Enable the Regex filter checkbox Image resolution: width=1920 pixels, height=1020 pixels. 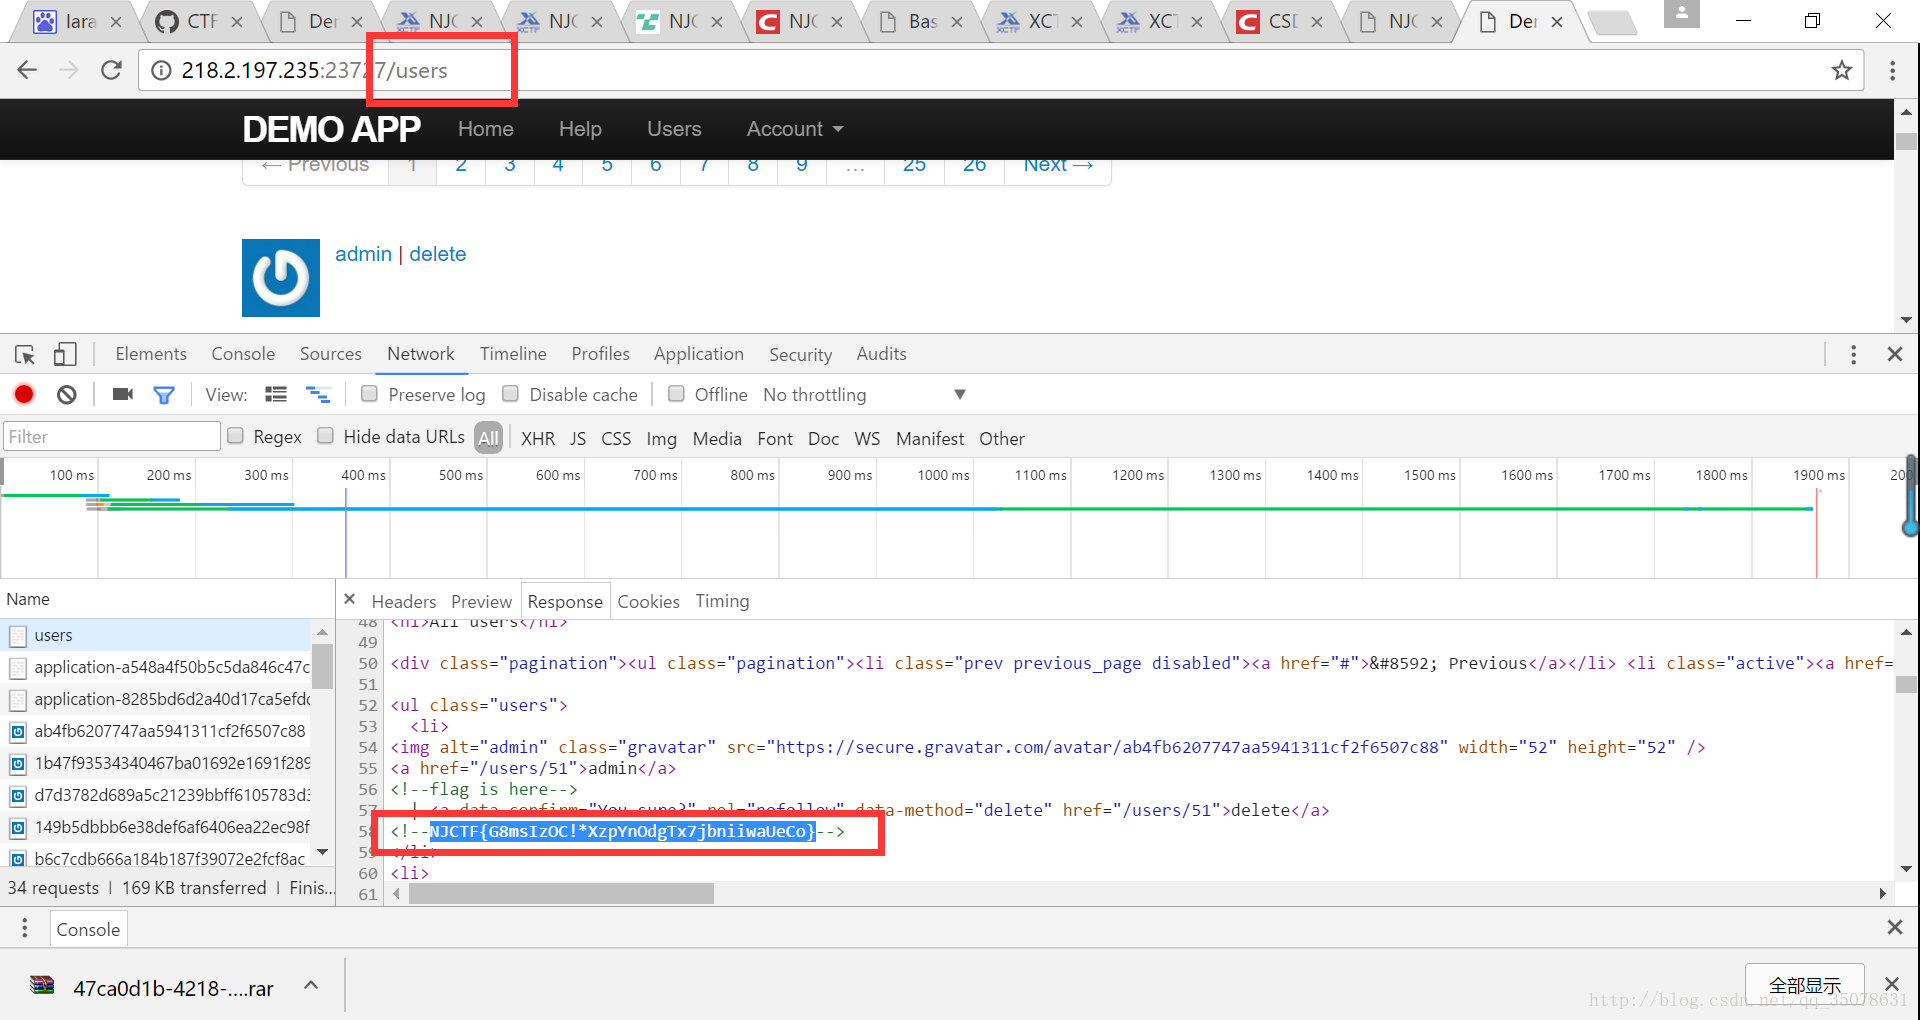236,436
